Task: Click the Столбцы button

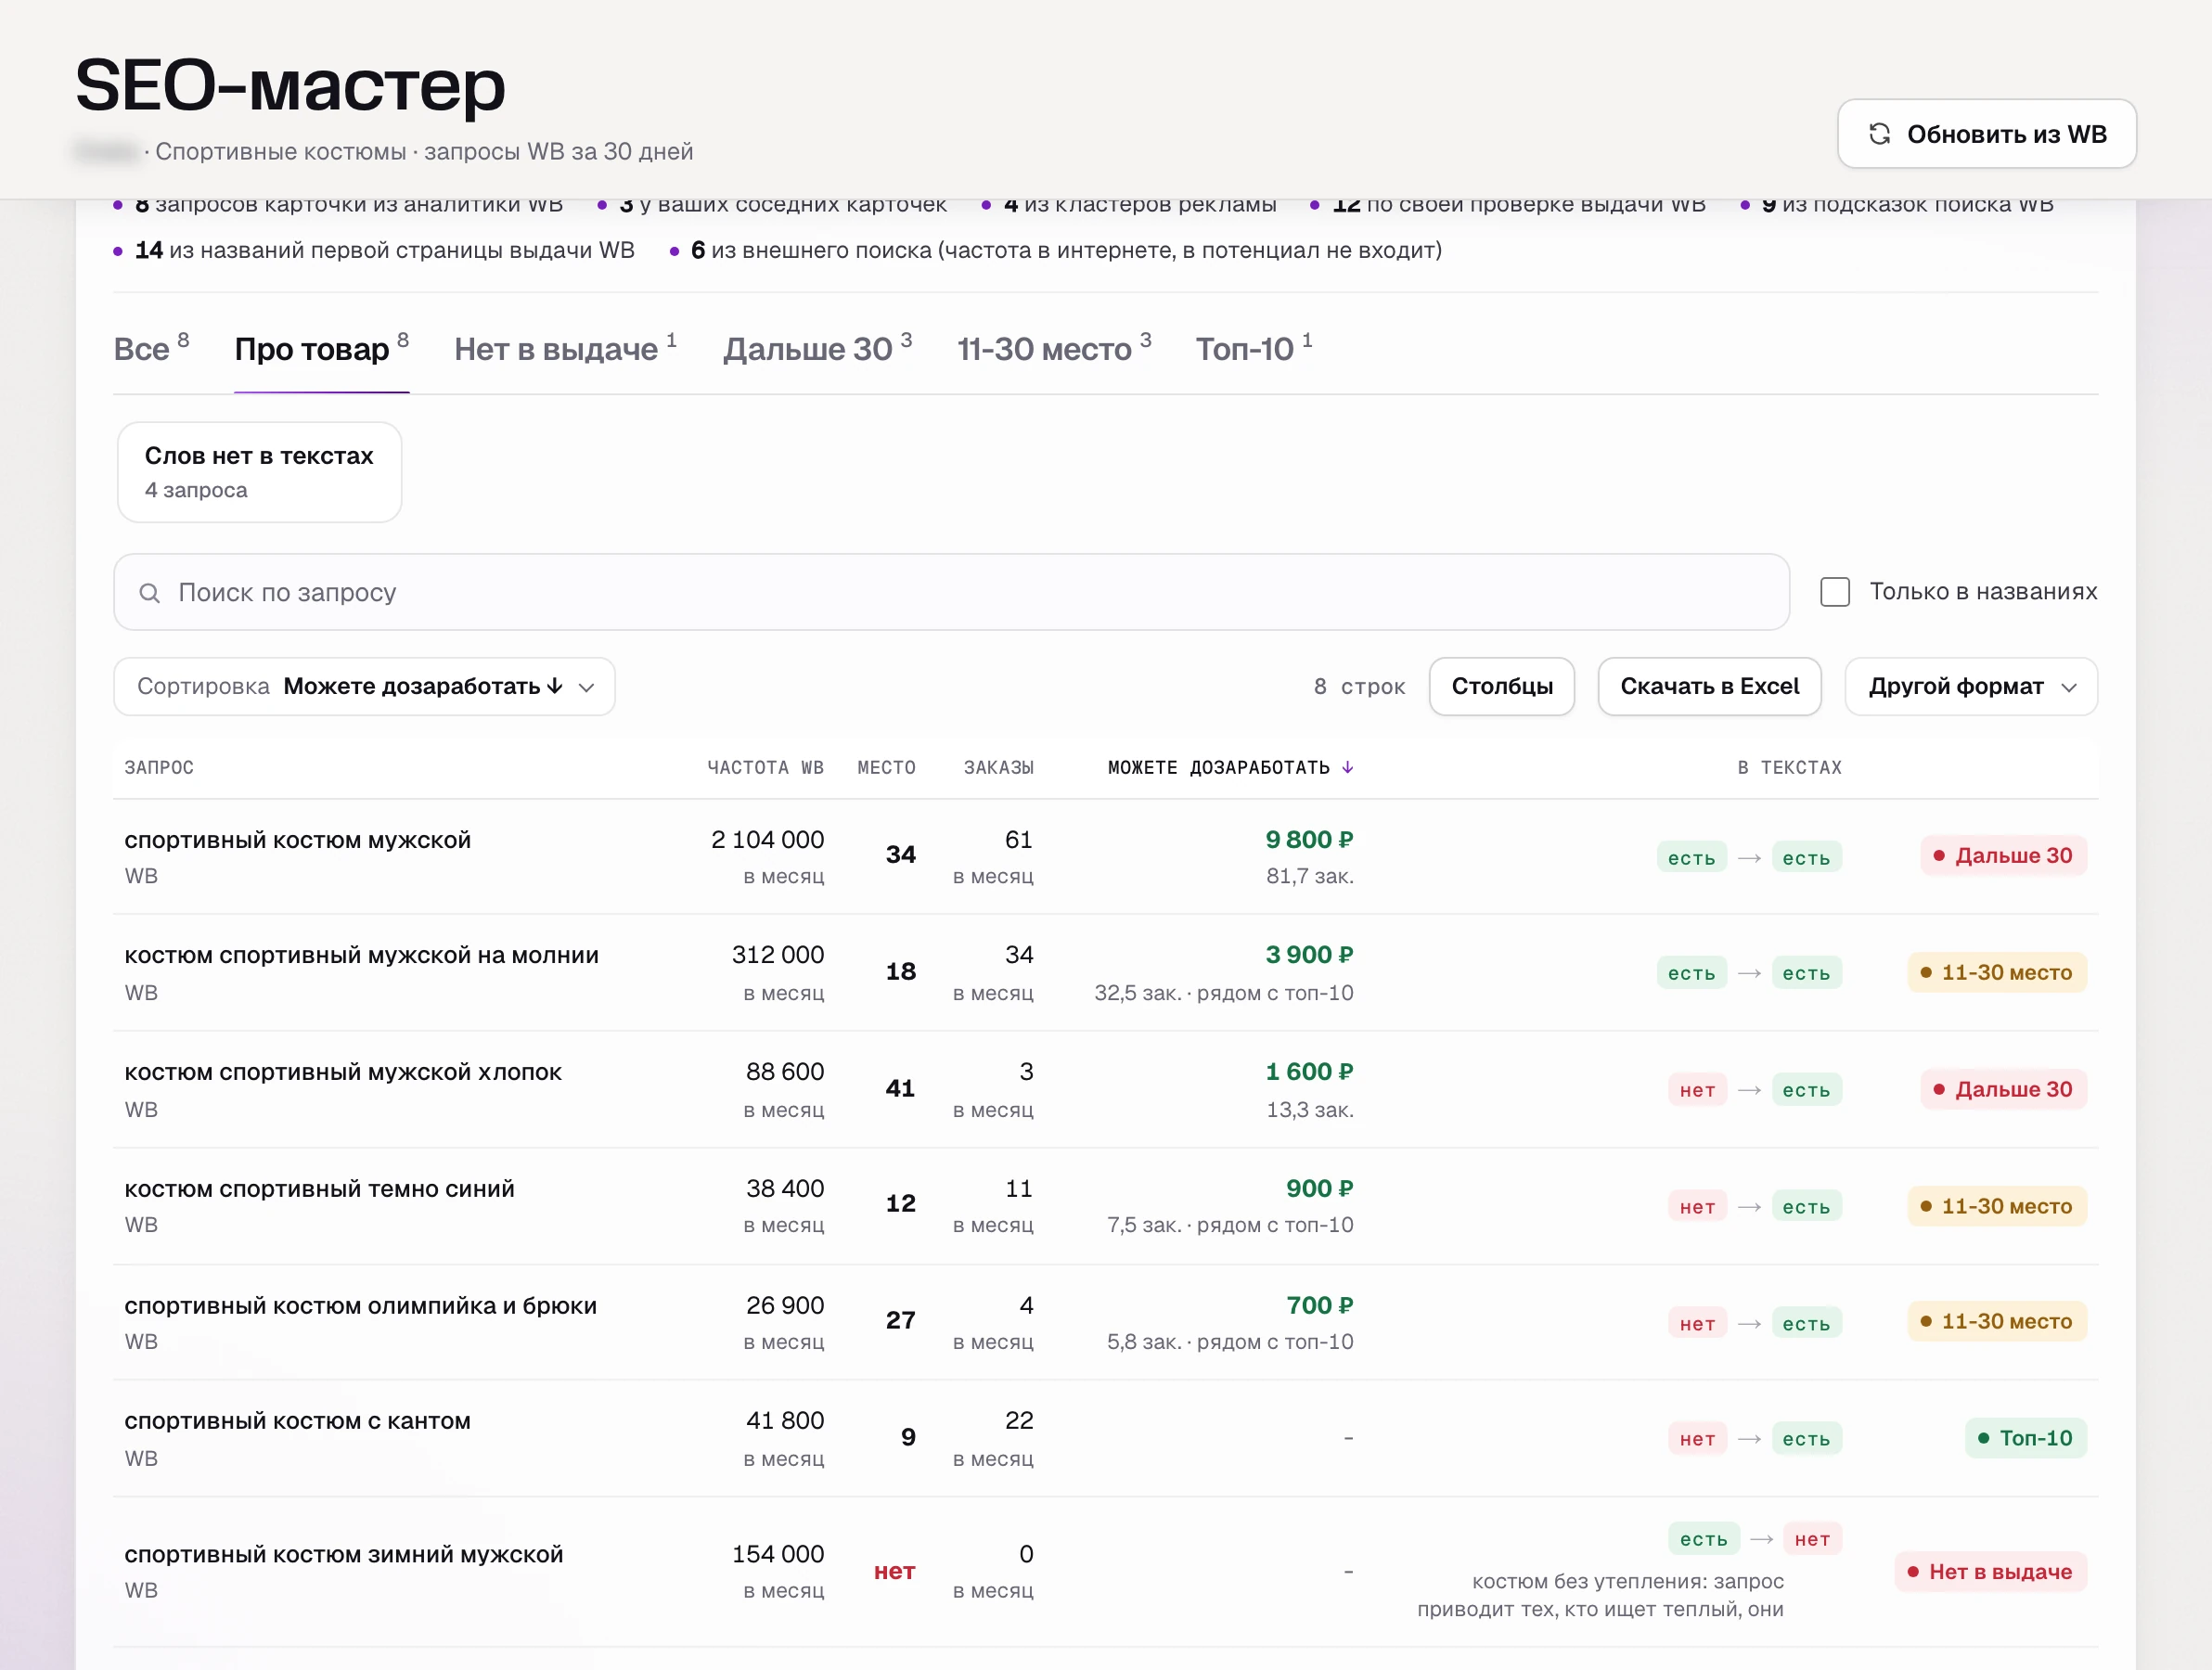Action: [1501, 686]
